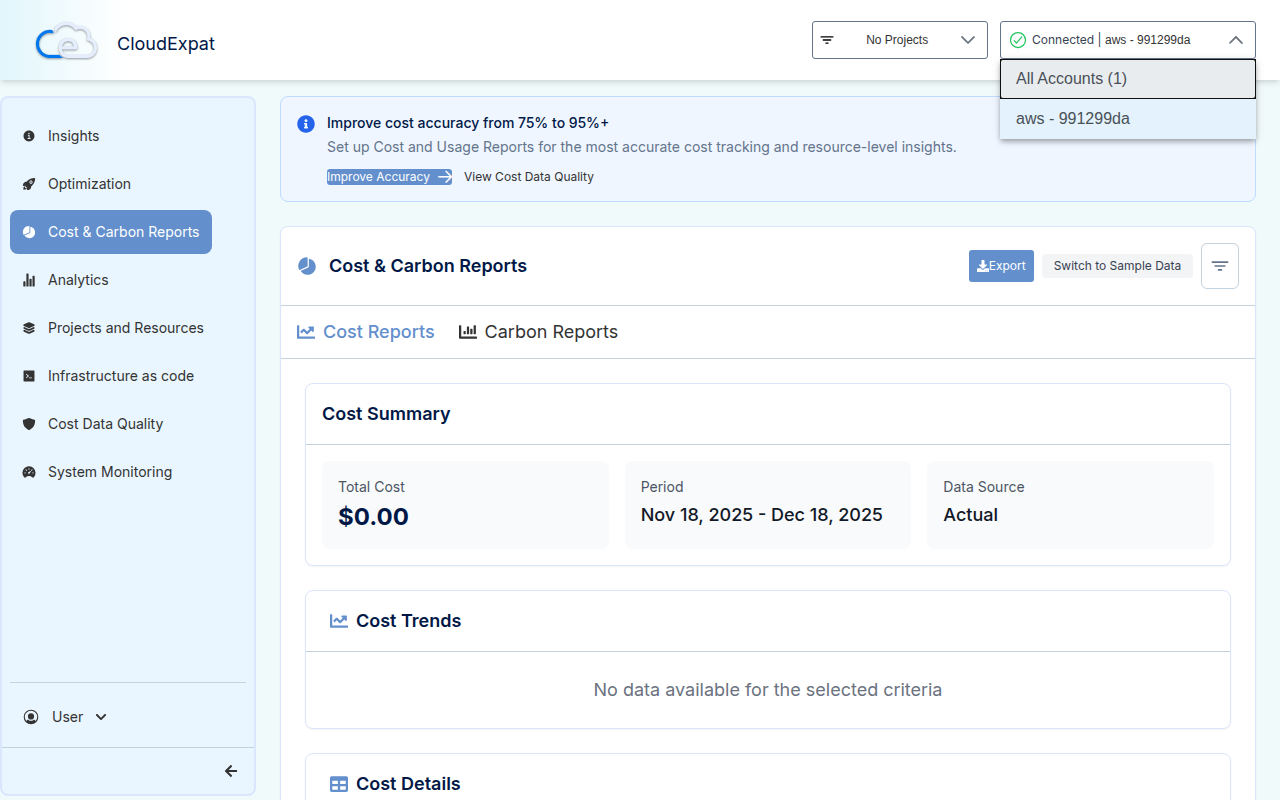
Task: Open View Cost Data Quality link
Action: [528, 176]
